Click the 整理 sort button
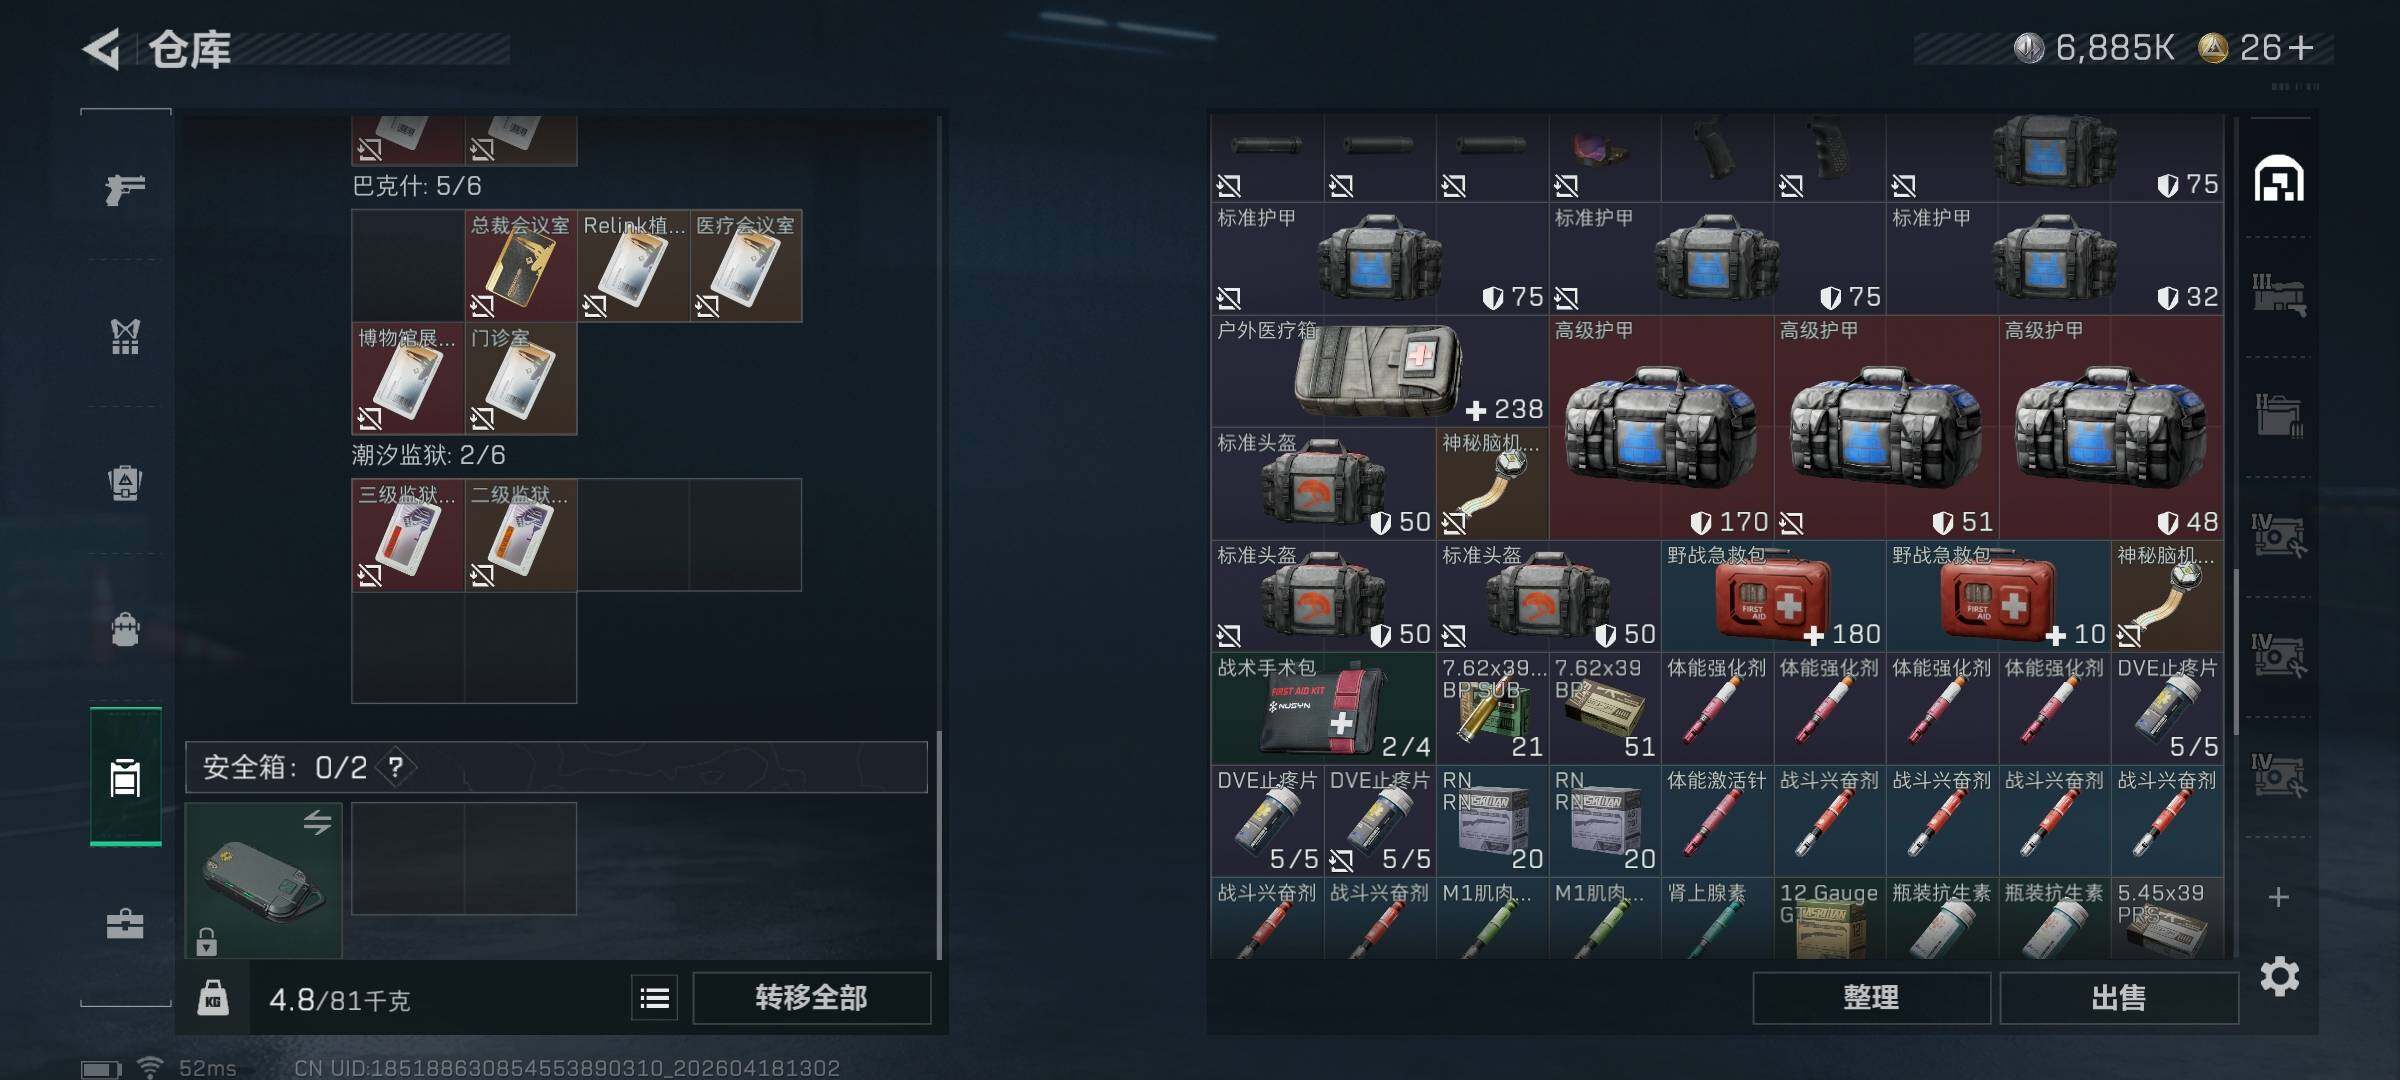2400x1080 pixels. point(1871,998)
